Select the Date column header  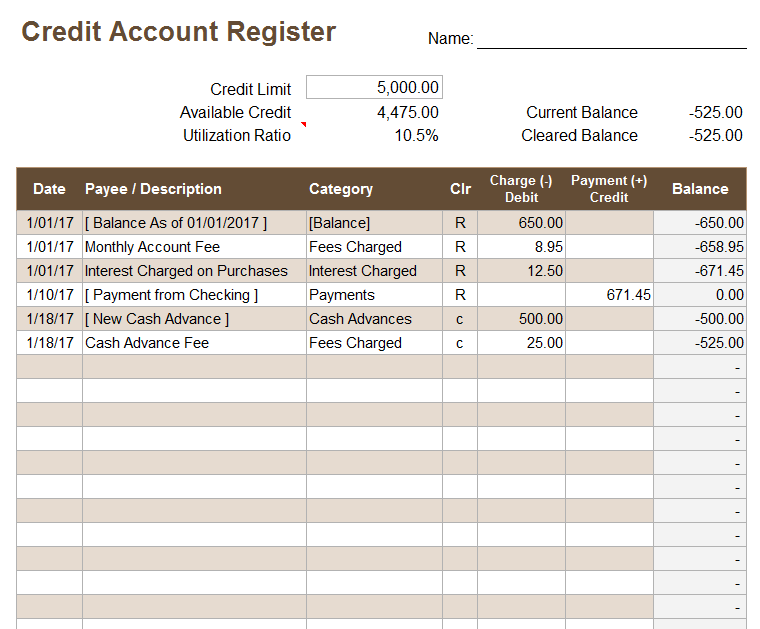click(49, 189)
